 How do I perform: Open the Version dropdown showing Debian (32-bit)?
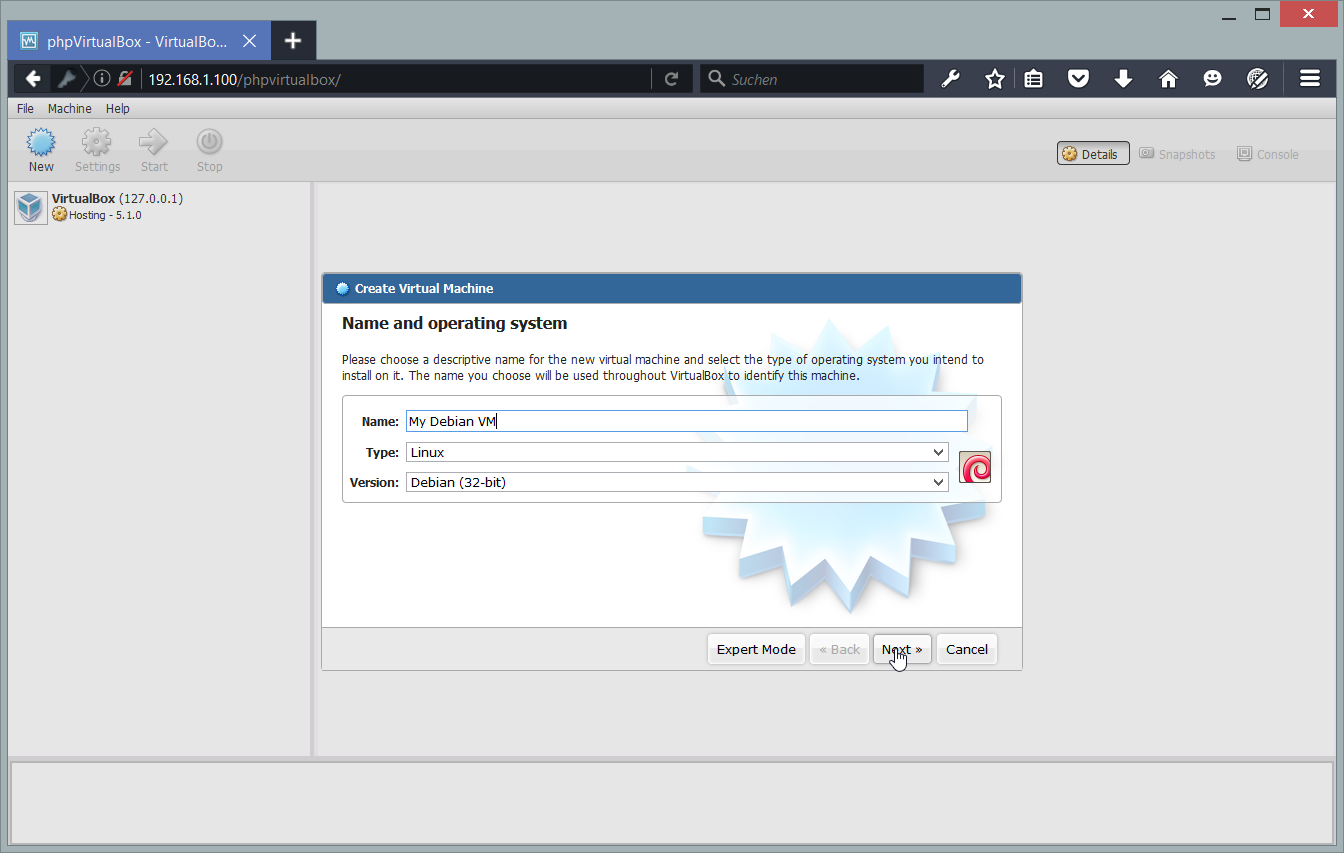pyautogui.click(x=677, y=482)
